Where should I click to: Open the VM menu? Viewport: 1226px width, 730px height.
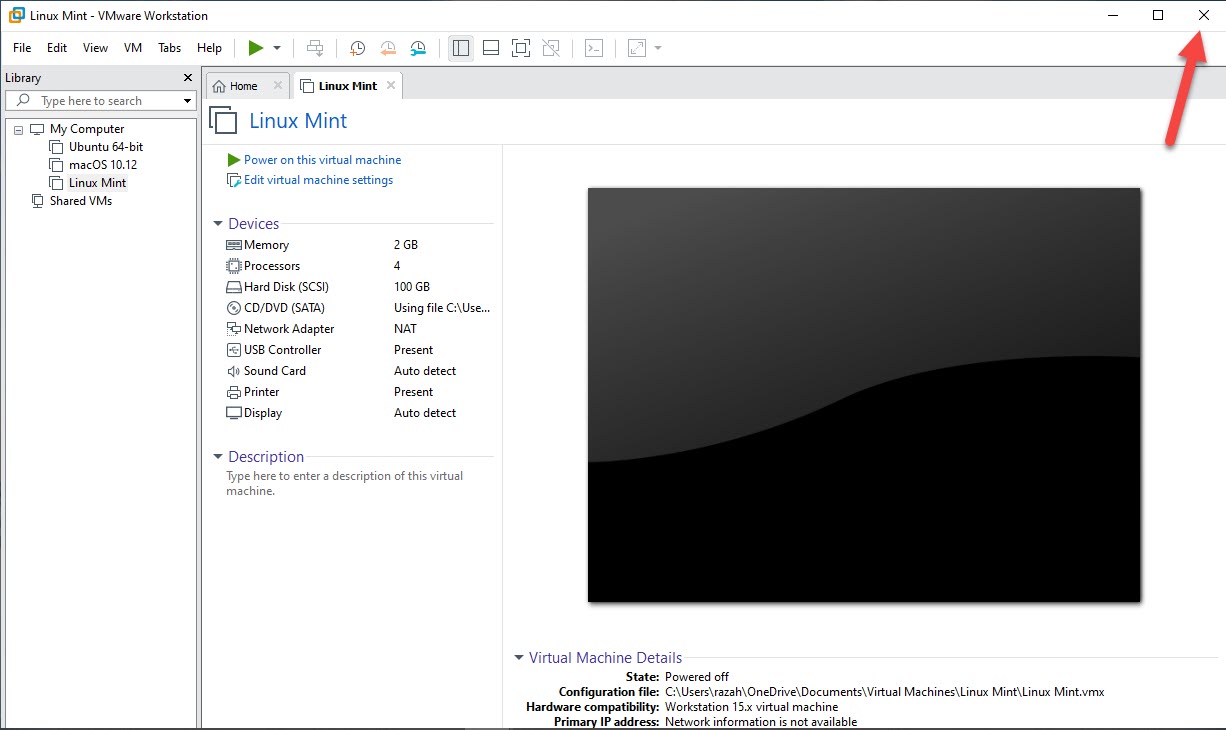click(x=133, y=48)
